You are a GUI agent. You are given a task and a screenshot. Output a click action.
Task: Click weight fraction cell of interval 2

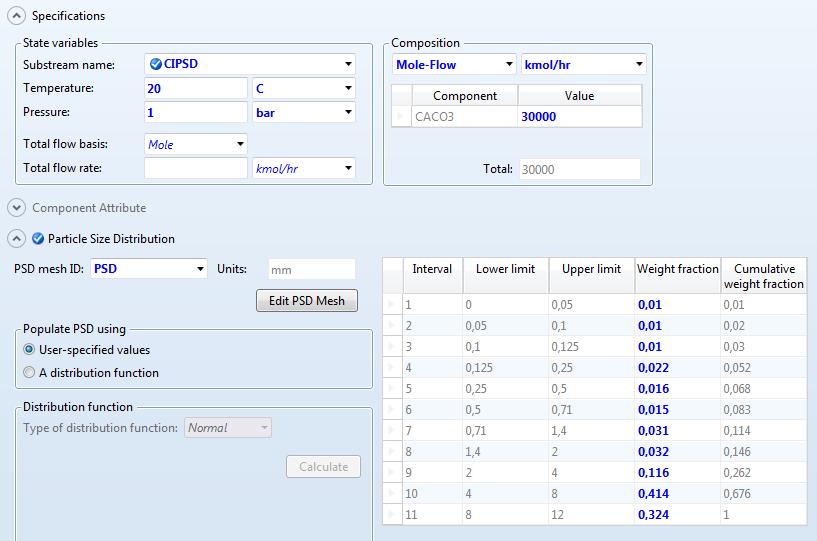tap(677, 325)
